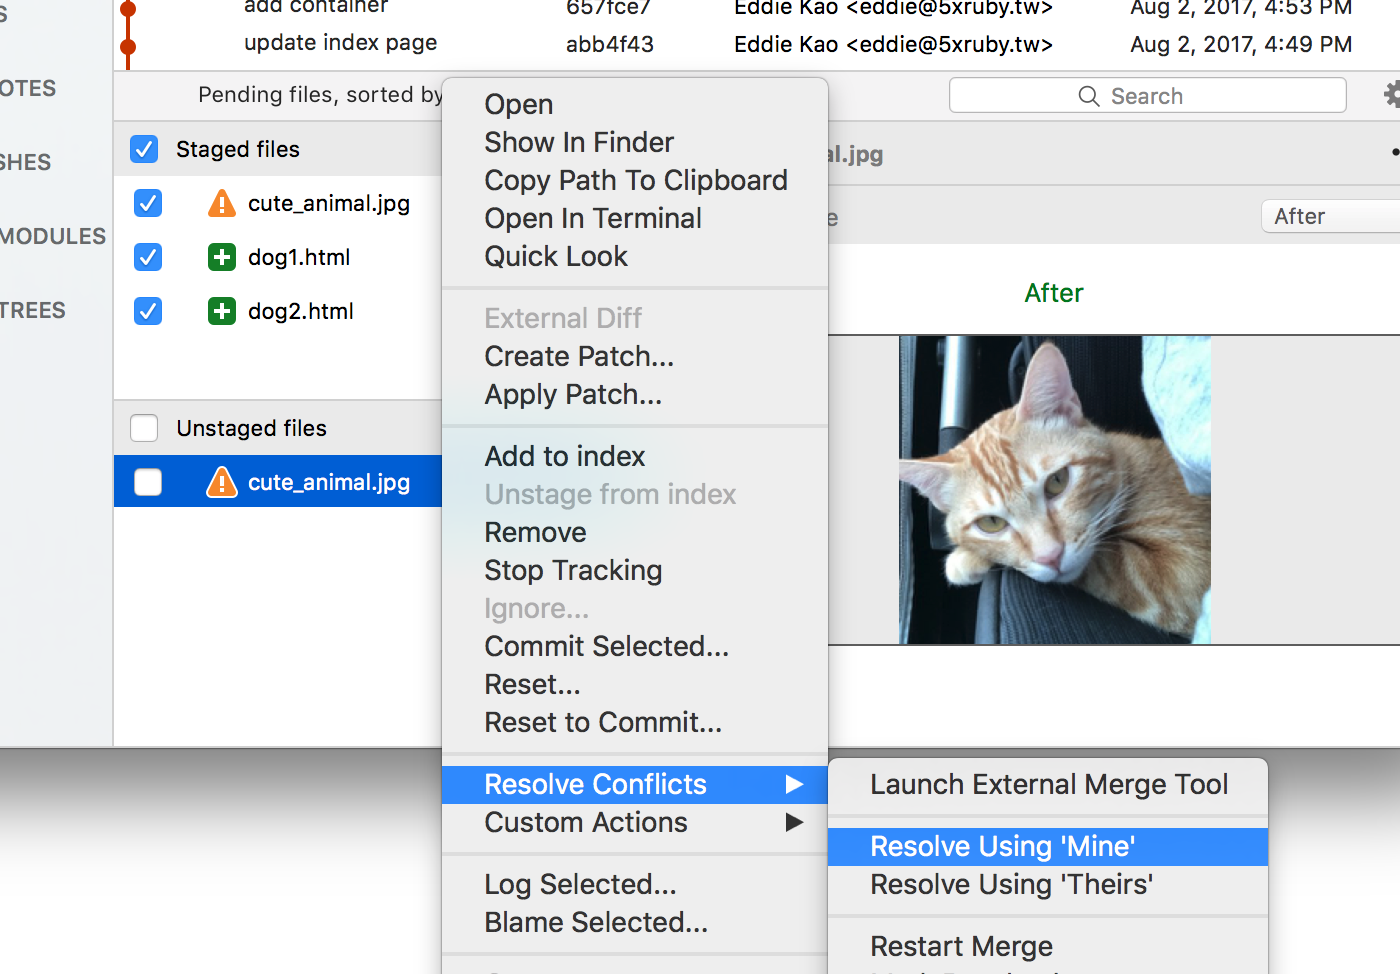Check the Unstaged files header checkbox
Viewport: 1400px width, 974px height.
pos(144,428)
